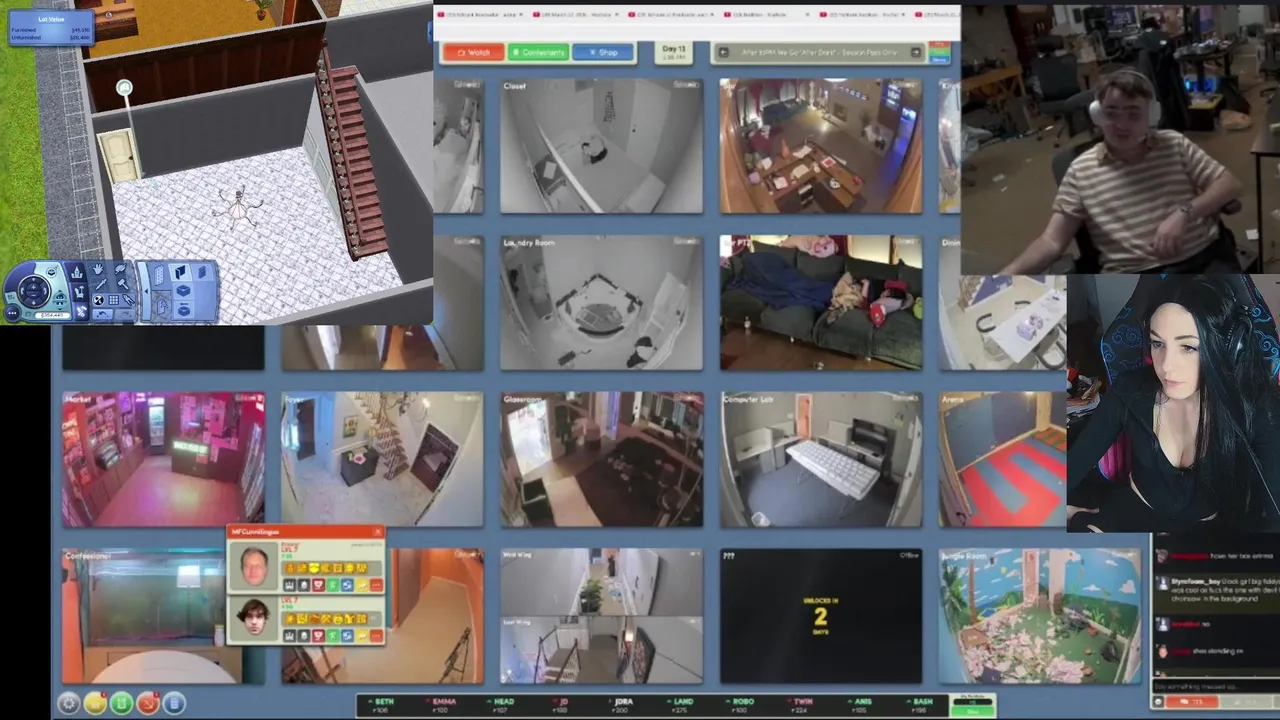Screen dimensions: 1280x720
Task: Zoom in with Sims camera plus control
Action: pos(33,287)
